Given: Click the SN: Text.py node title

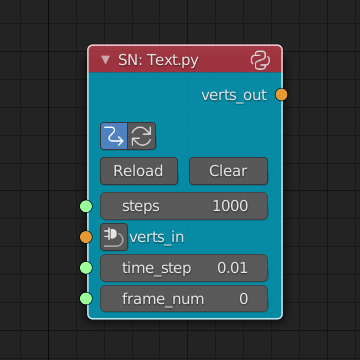Looking at the screenshot, I should 158,60.
